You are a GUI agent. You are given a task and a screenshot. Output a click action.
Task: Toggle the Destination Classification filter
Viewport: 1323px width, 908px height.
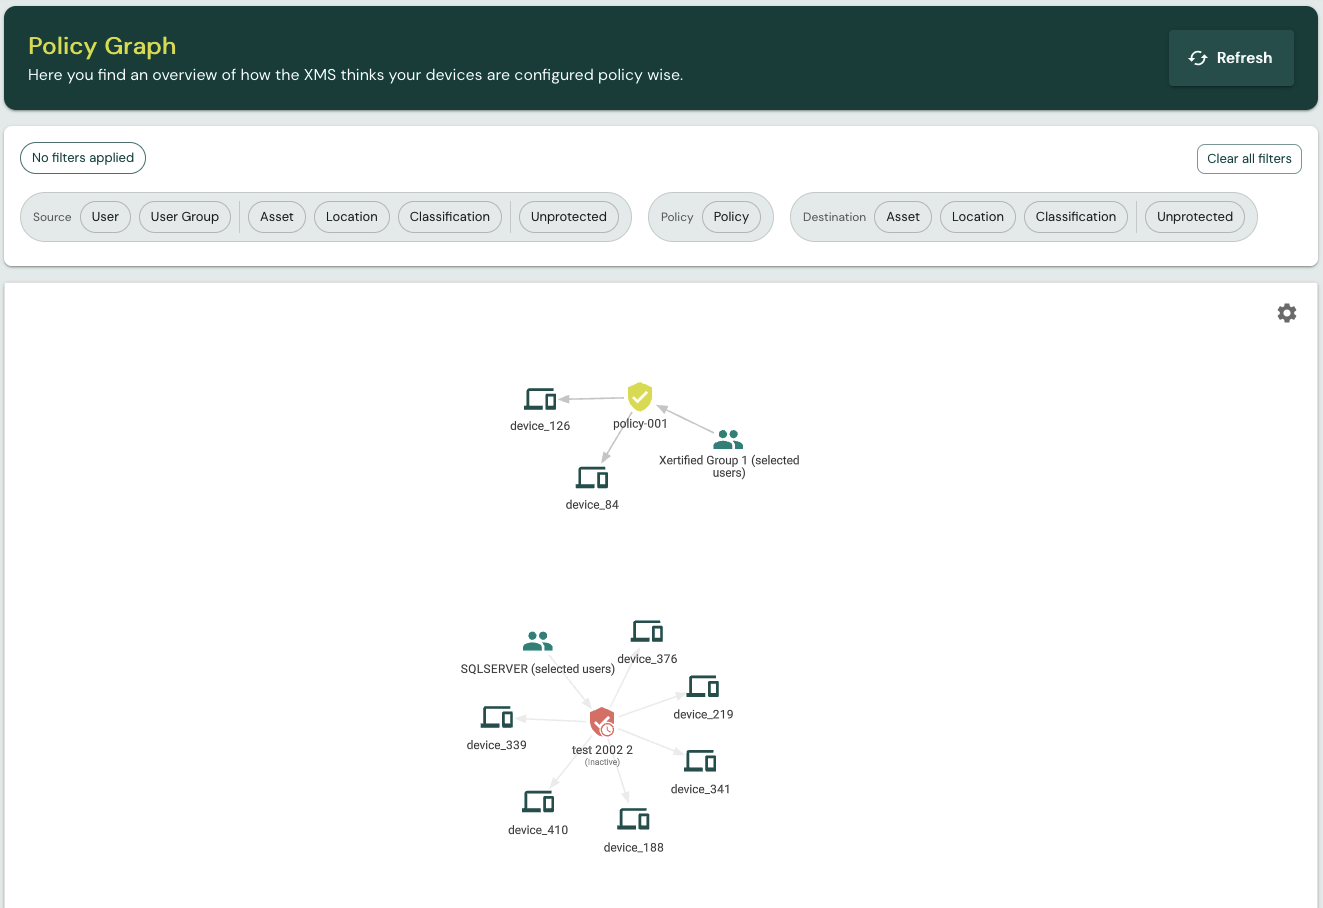coord(1076,217)
